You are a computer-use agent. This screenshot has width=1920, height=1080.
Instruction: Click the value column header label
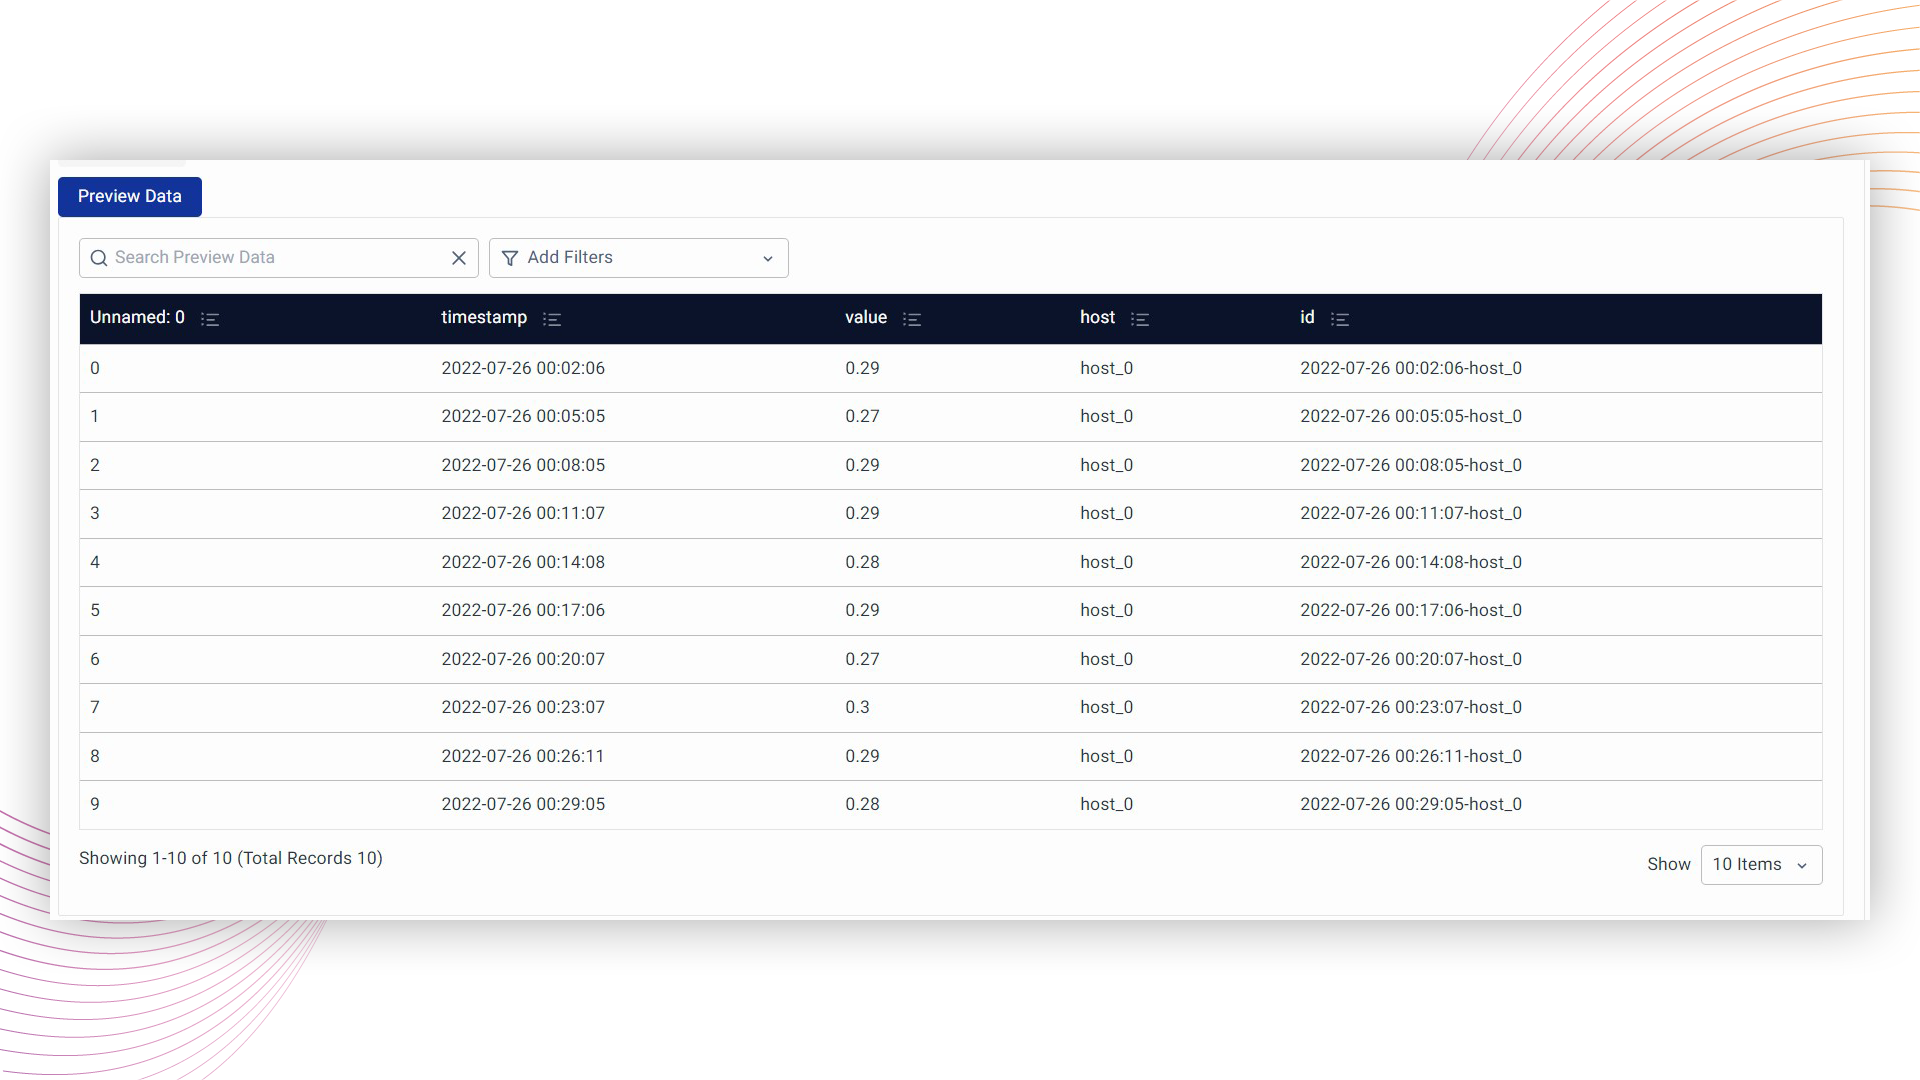click(866, 318)
